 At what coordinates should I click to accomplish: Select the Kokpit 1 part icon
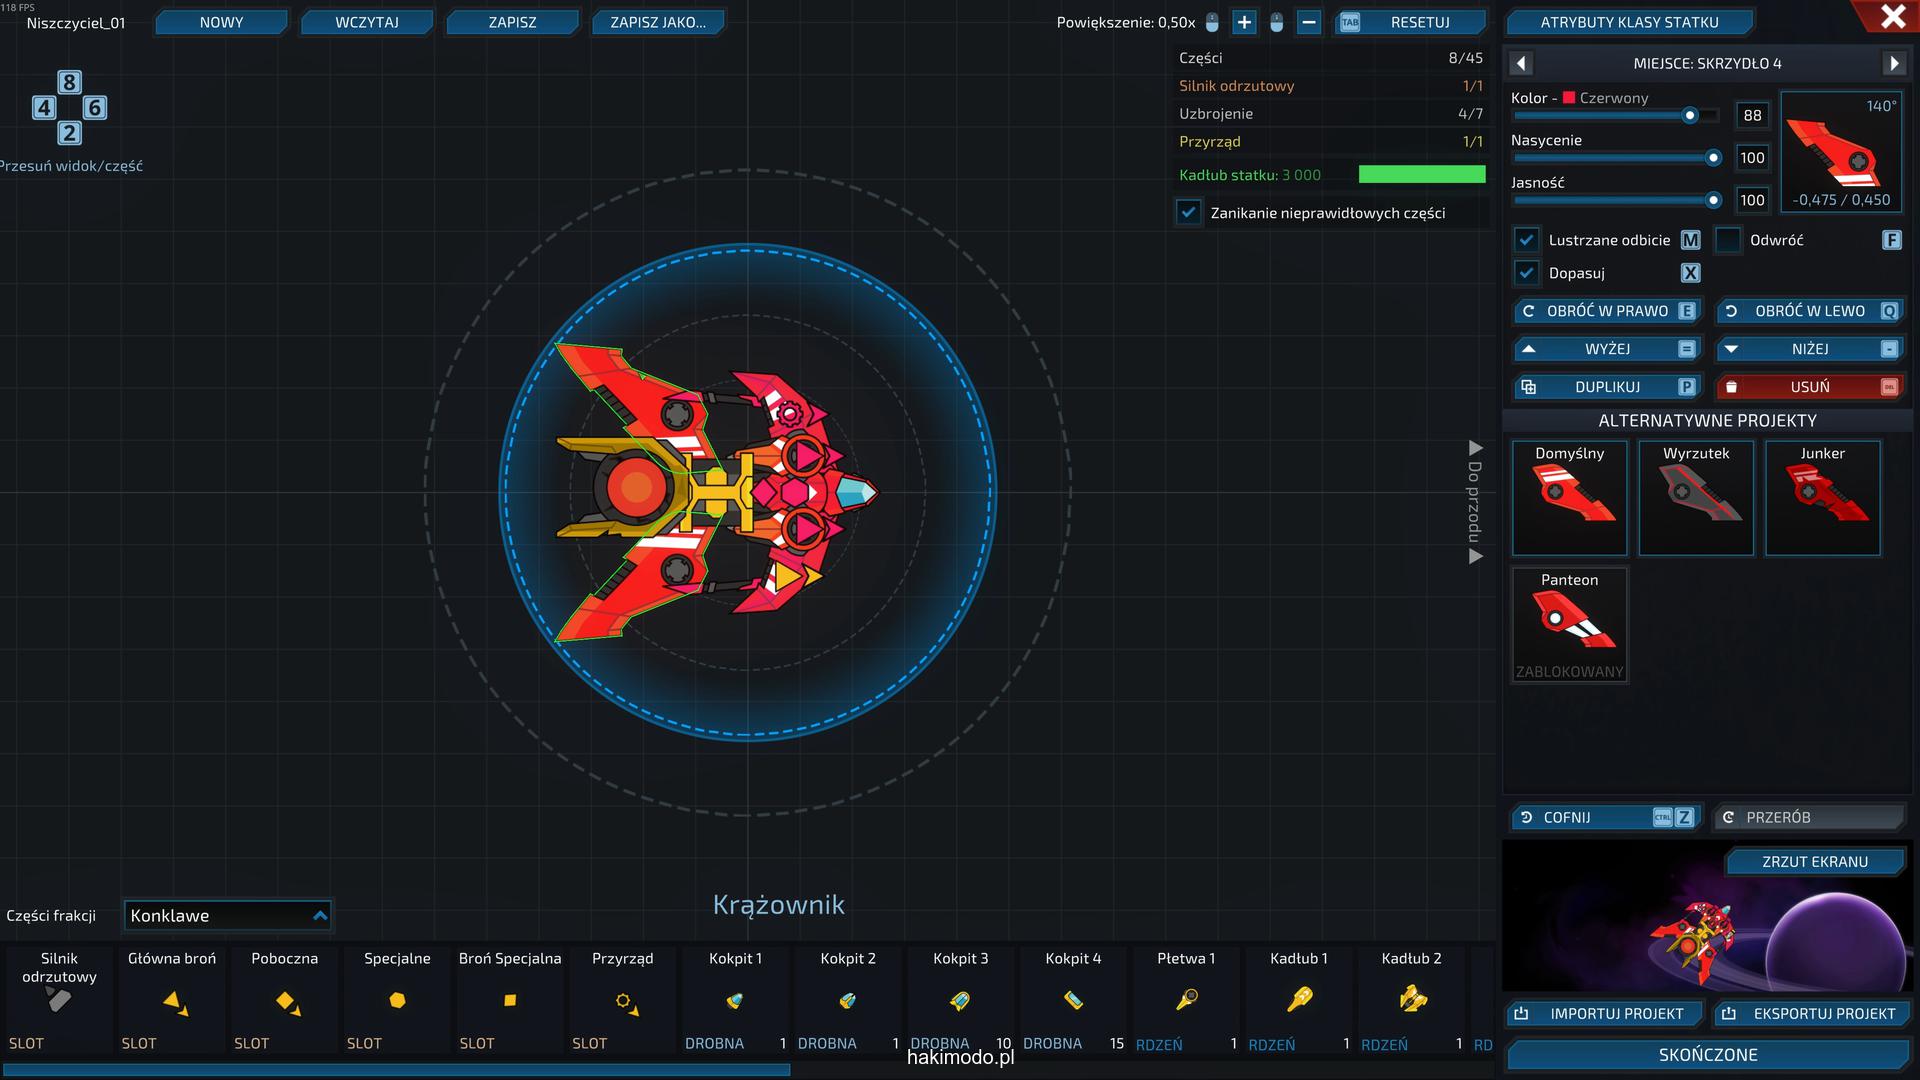735,1000
